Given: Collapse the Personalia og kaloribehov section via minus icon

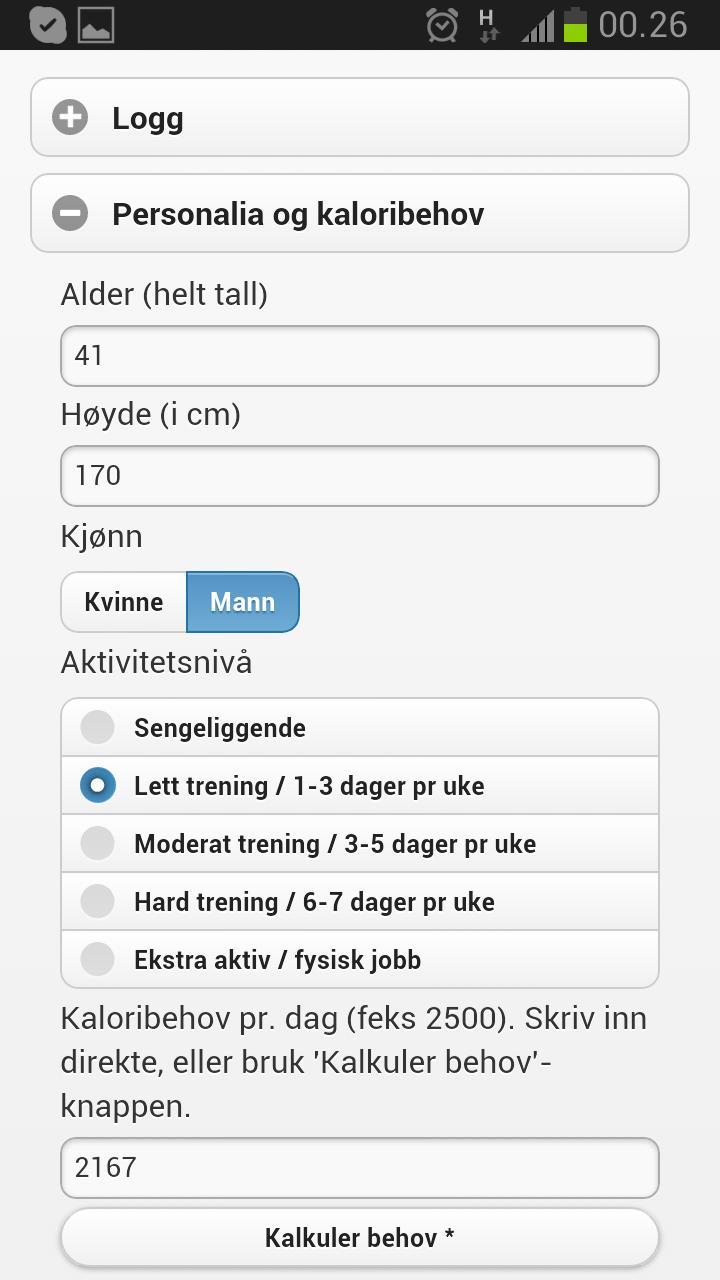Looking at the screenshot, I should pos(69,213).
